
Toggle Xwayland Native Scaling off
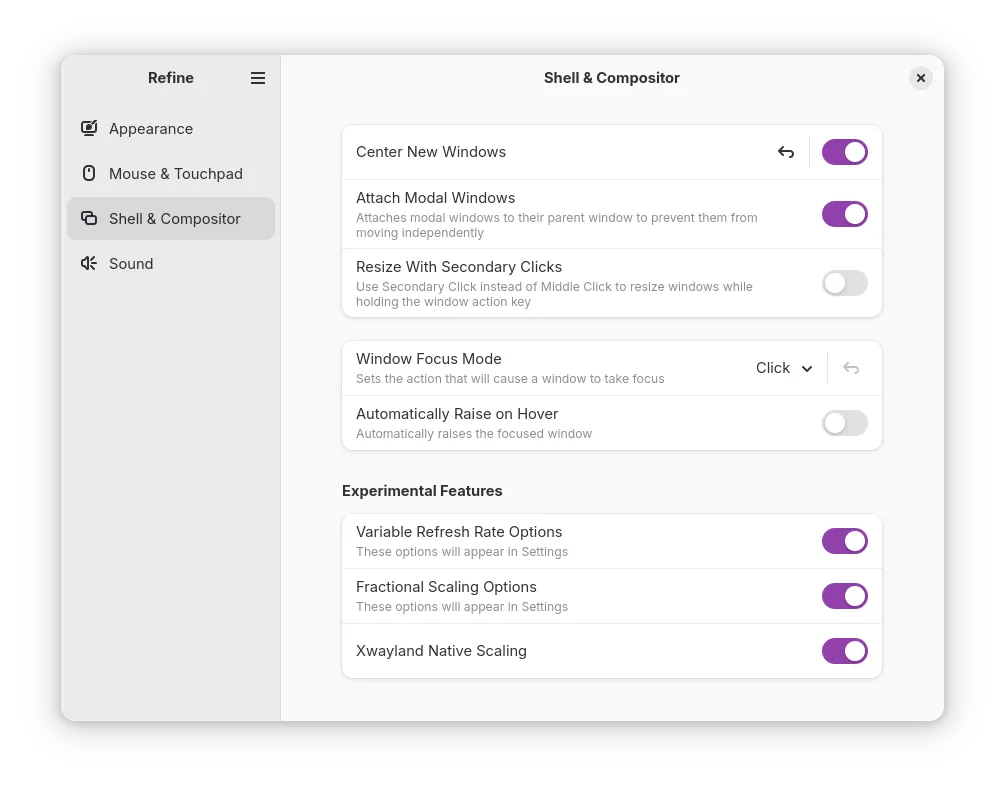coord(844,651)
